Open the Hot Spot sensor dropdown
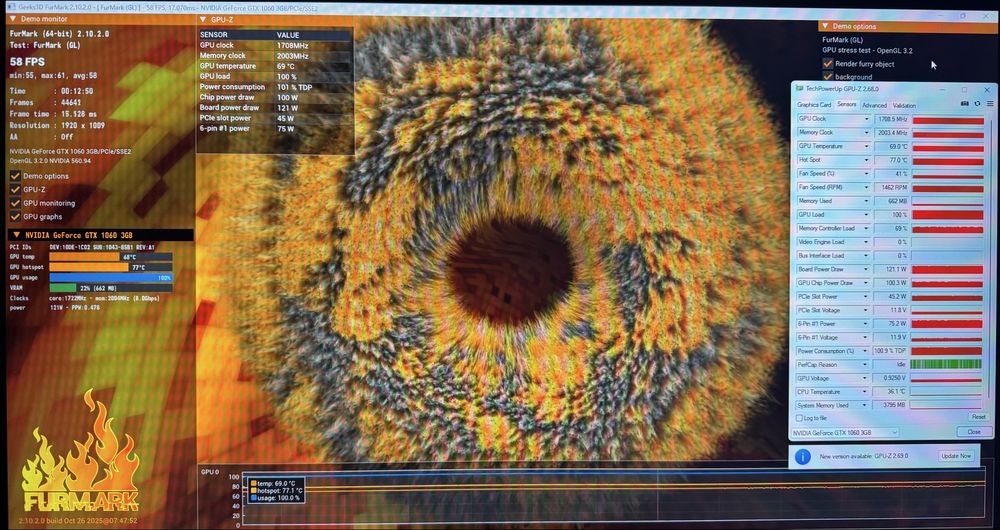The width and height of the screenshot is (1000, 530). 866,160
